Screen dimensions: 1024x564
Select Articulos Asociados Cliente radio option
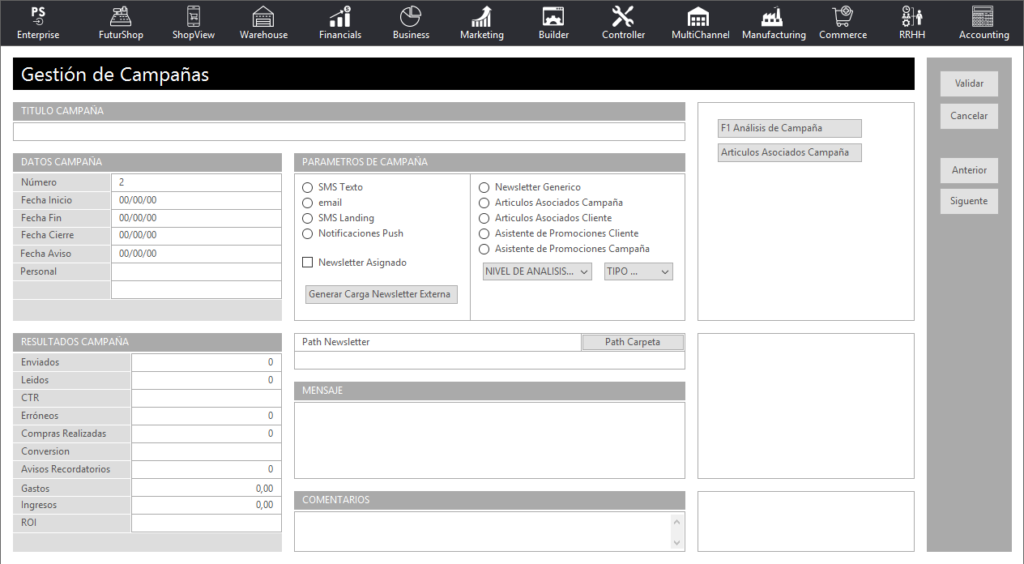484,218
